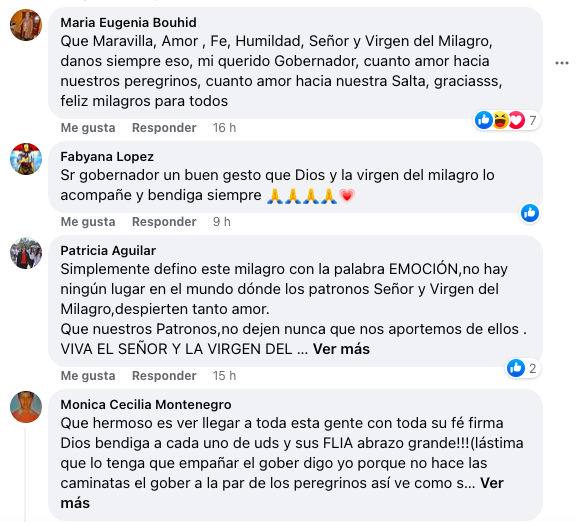Click the reactions summary on Maria Eugenia Bouhid's comment
This screenshot has width=576, height=522.
coord(507,120)
